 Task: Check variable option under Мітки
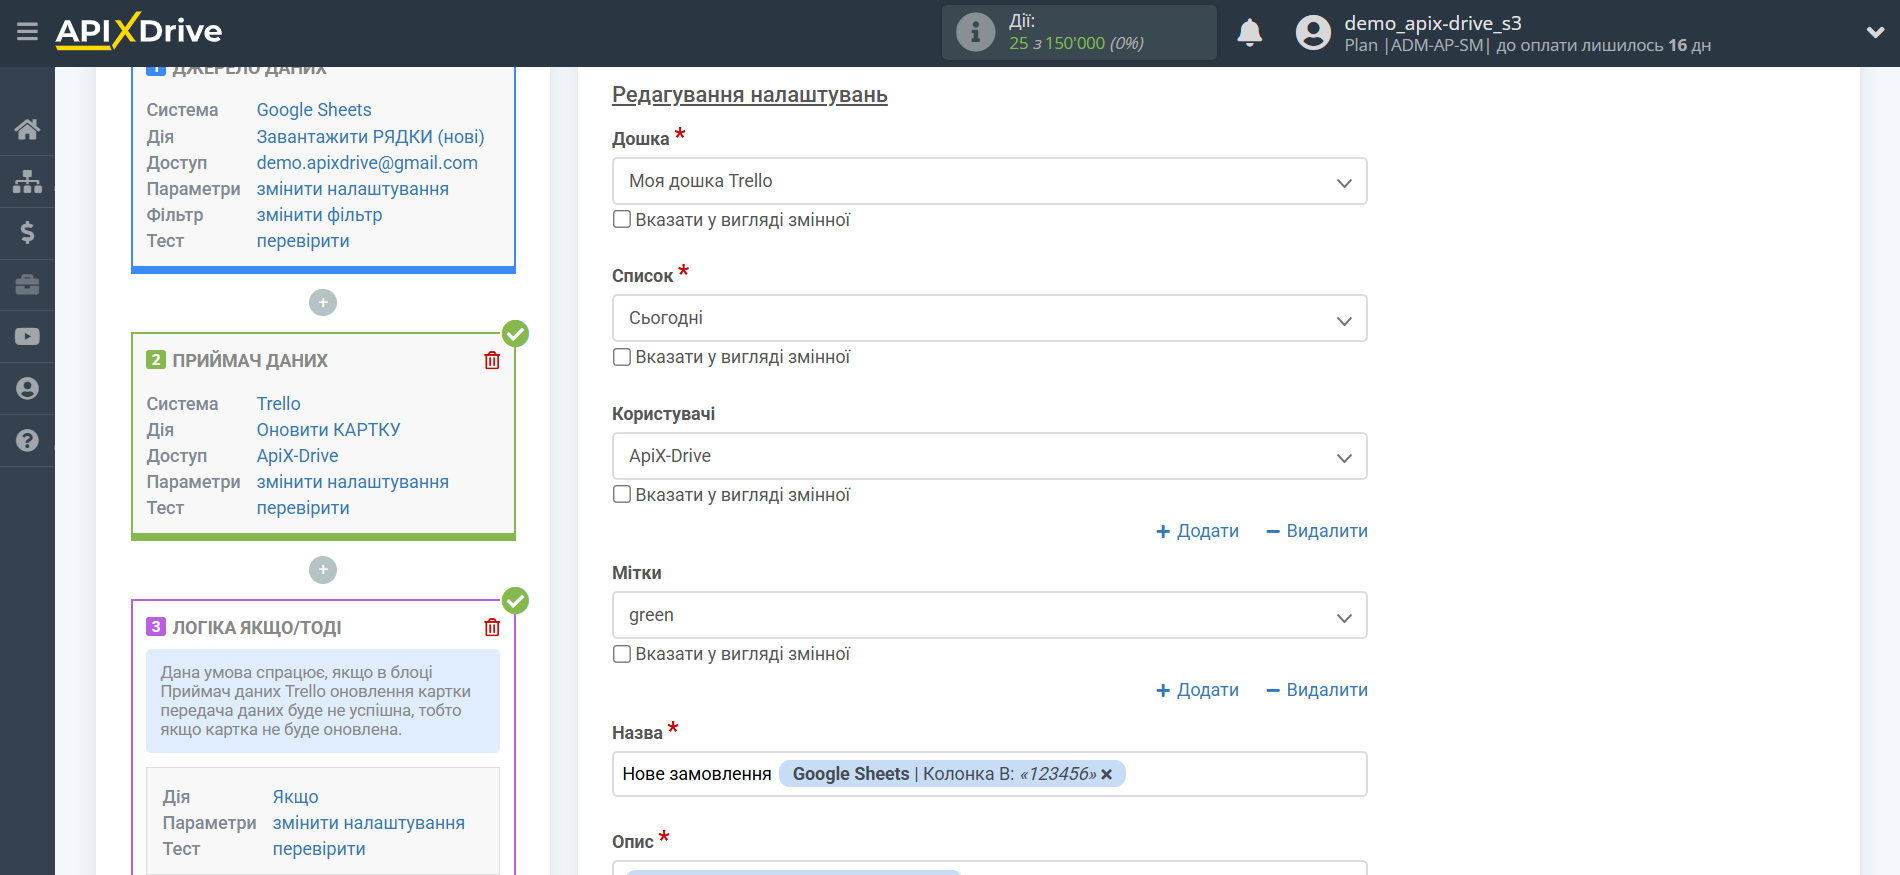[622, 654]
